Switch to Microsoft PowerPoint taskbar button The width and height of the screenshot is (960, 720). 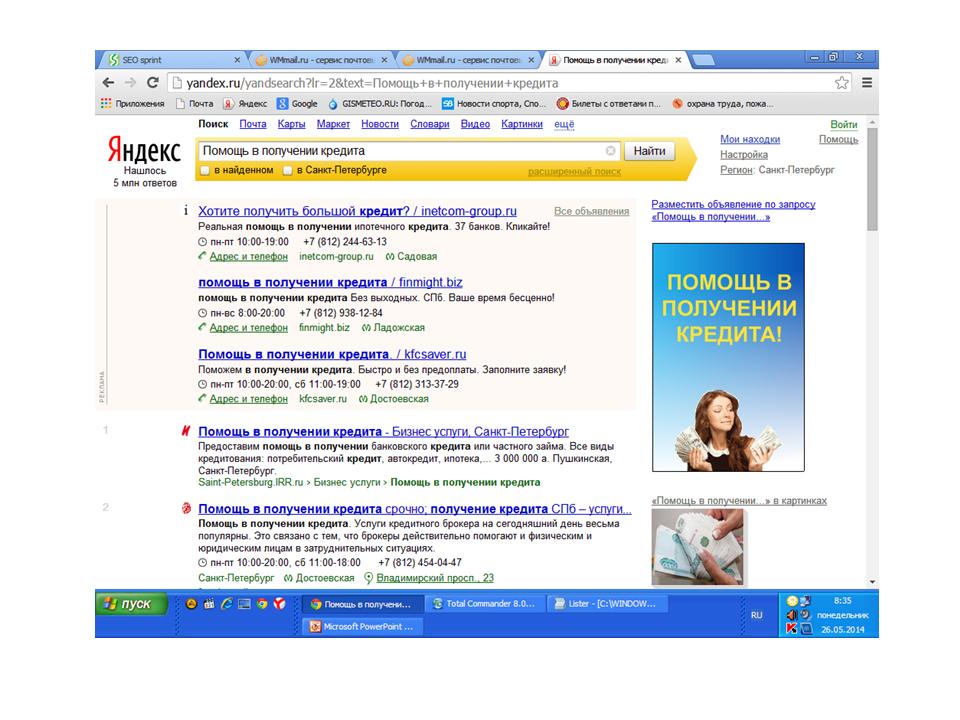click(x=362, y=626)
